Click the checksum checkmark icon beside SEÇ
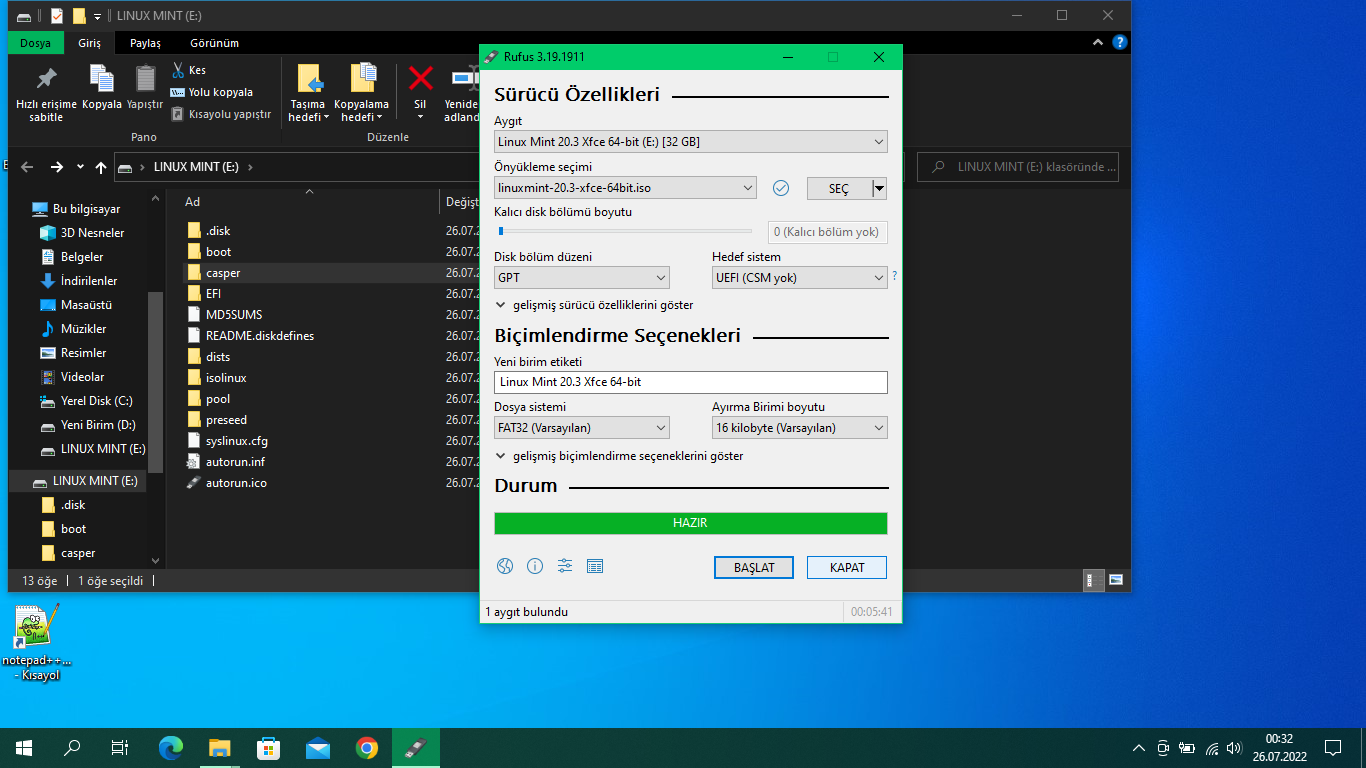 [781, 188]
